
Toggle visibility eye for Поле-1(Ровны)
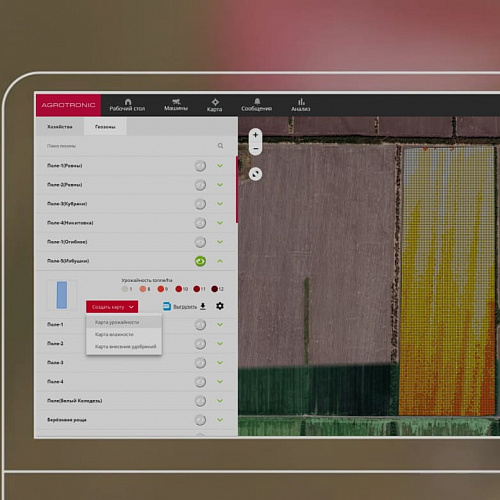point(200,166)
